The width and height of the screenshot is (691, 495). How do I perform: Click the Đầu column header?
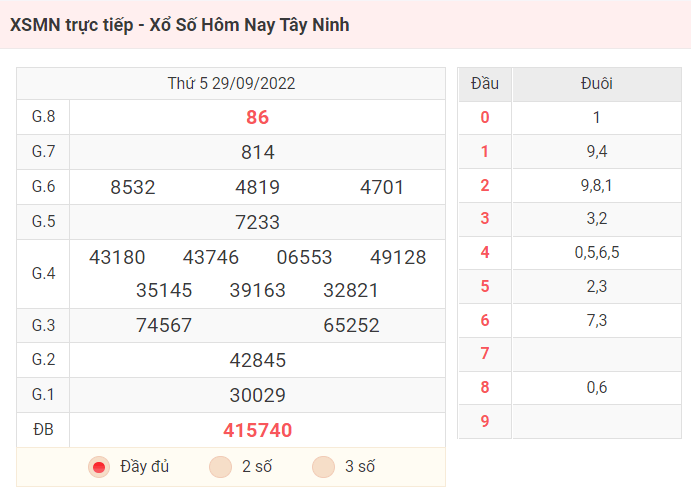click(485, 84)
